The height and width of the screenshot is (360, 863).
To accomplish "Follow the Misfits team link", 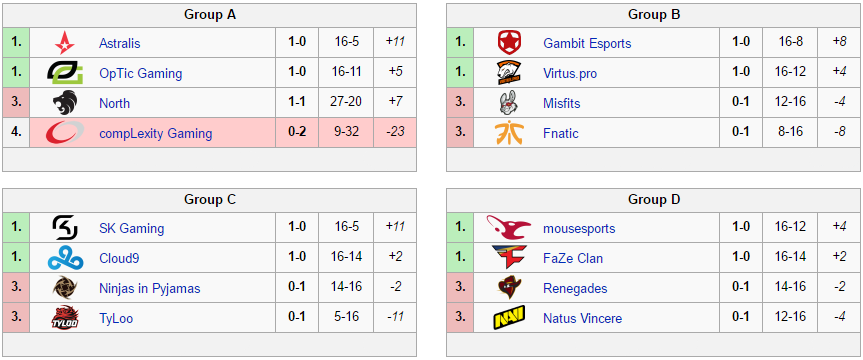I will coord(561,103).
